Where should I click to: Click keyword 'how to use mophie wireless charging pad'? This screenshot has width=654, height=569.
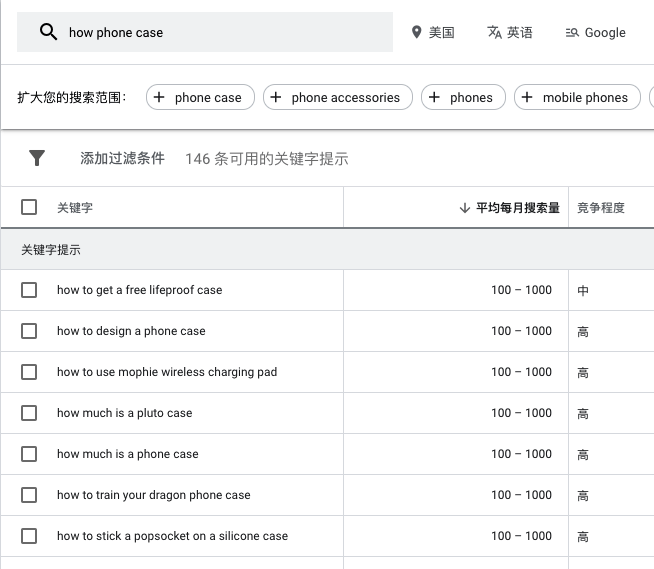click(167, 372)
